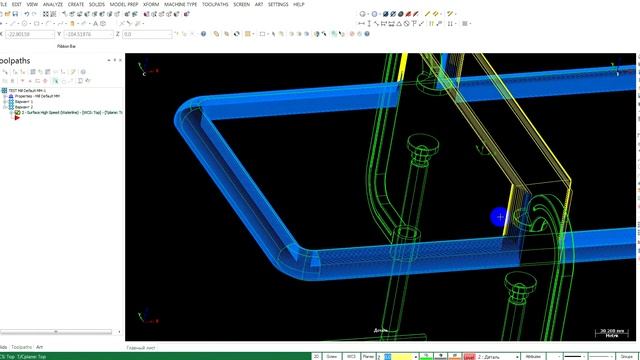Viewport: 640px width, 360px height.
Task: Click the red arrow insert marker
Action: (x=17, y=118)
